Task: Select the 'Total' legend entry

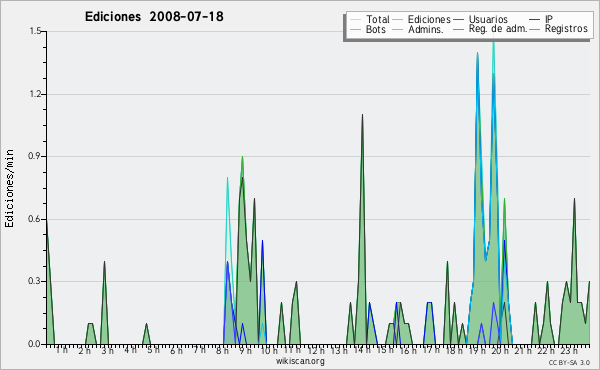Action: tap(377, 19)
